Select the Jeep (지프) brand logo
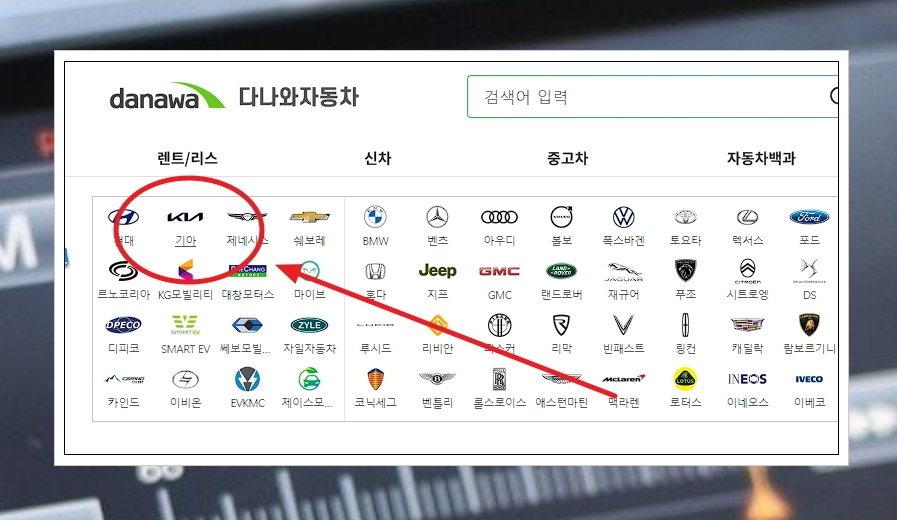This screenshot has height=520, width=897. pyautogui.click(x=438, y=271)
